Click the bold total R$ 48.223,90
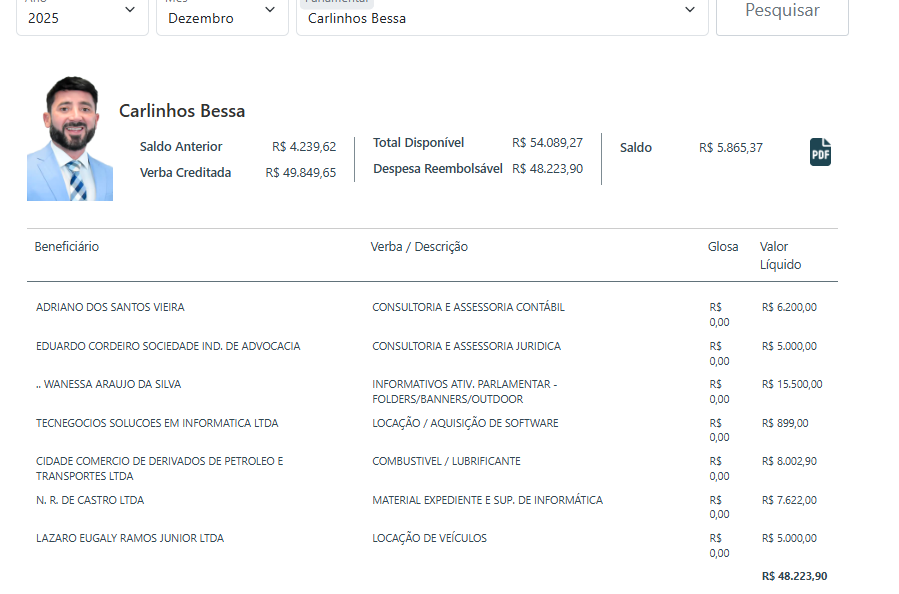 [x=794, y=577]
